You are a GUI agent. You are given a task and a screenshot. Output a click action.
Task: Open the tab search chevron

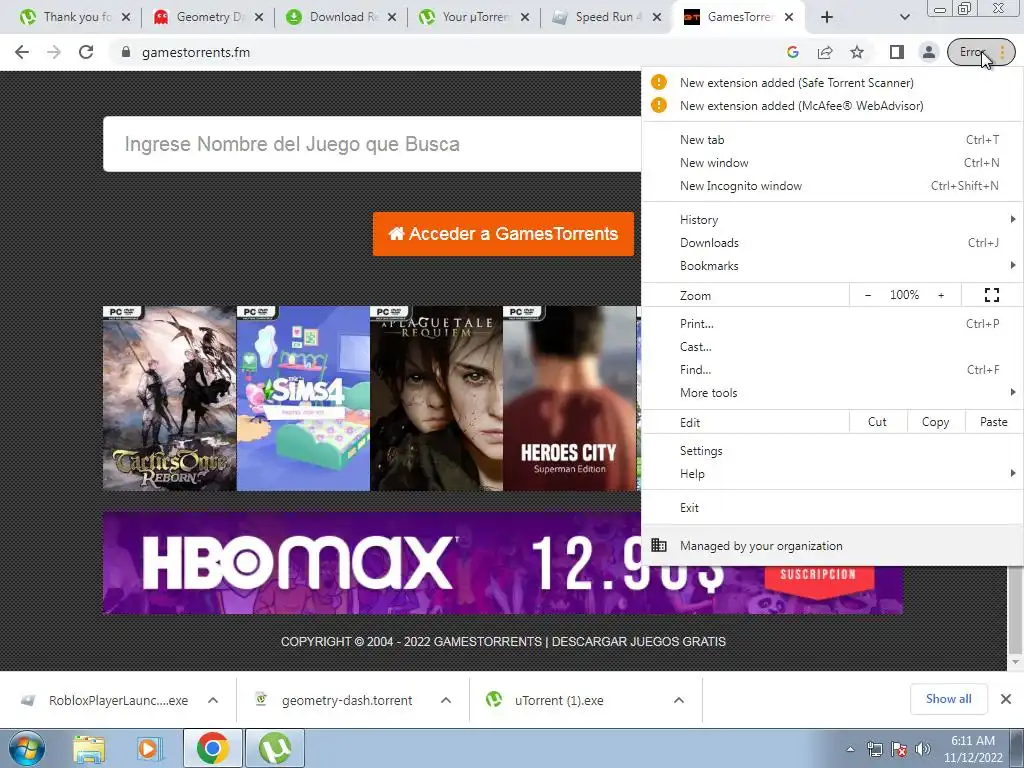coord(904,17)
